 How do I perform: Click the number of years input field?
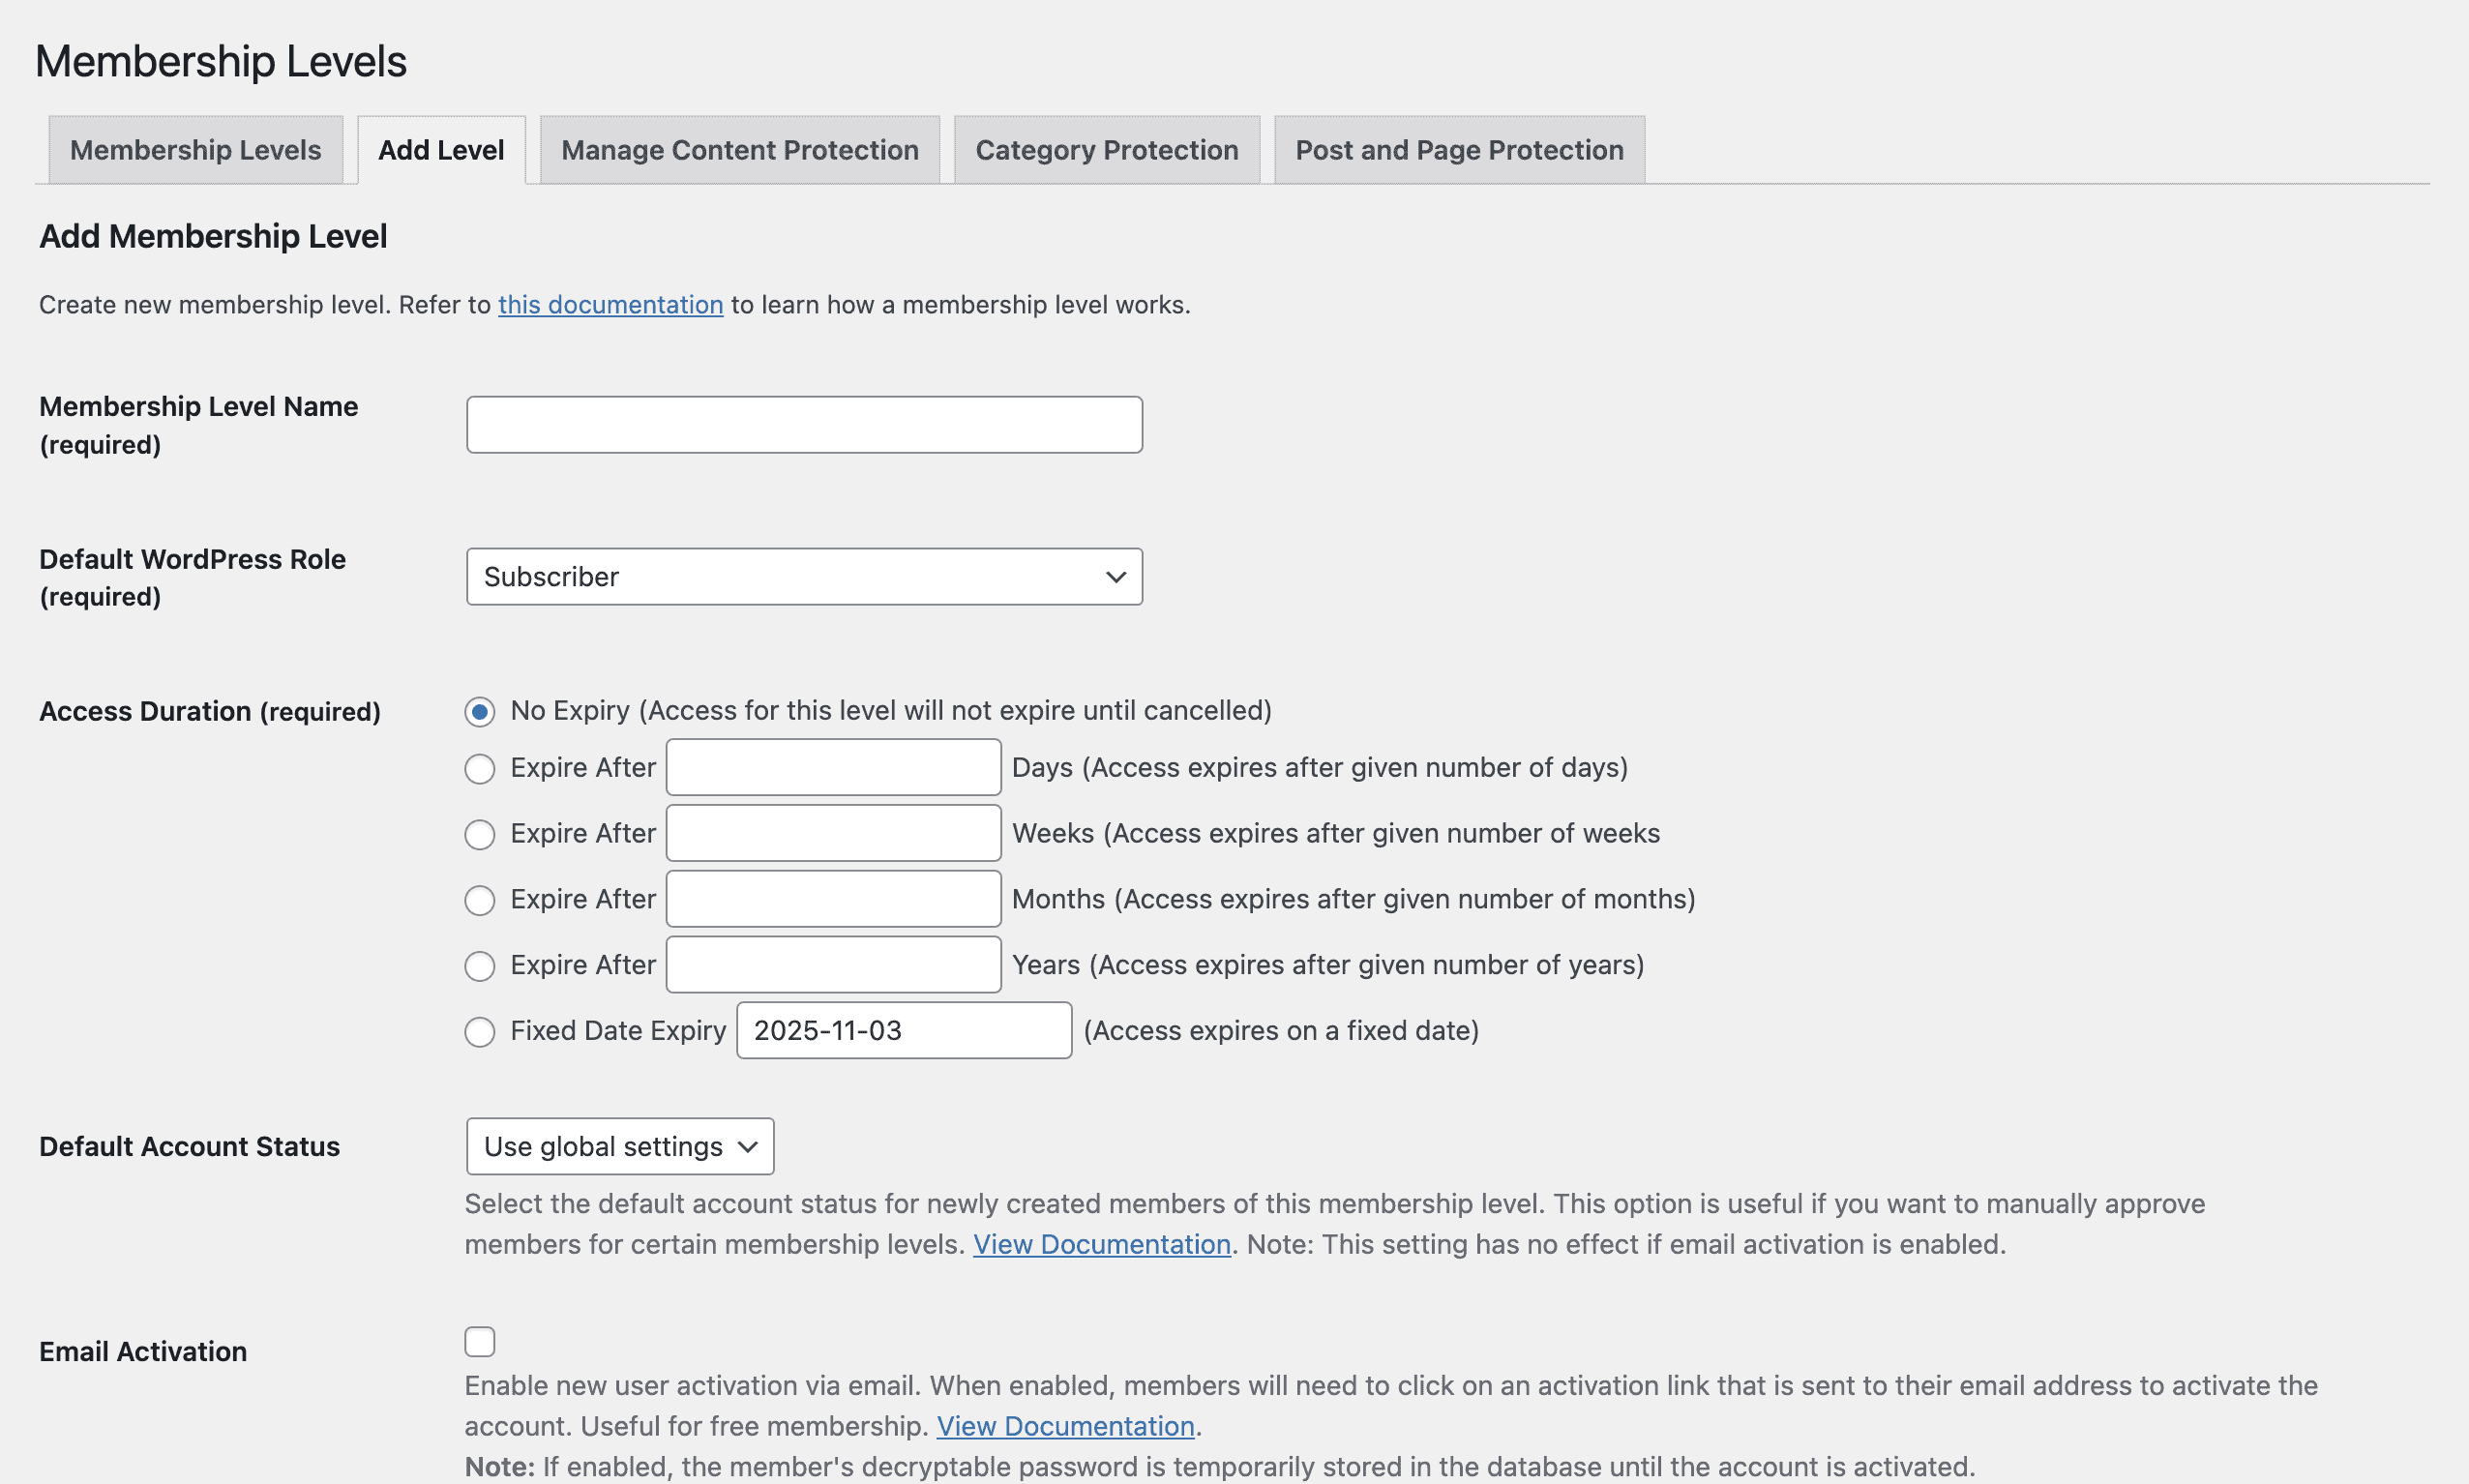833,965
